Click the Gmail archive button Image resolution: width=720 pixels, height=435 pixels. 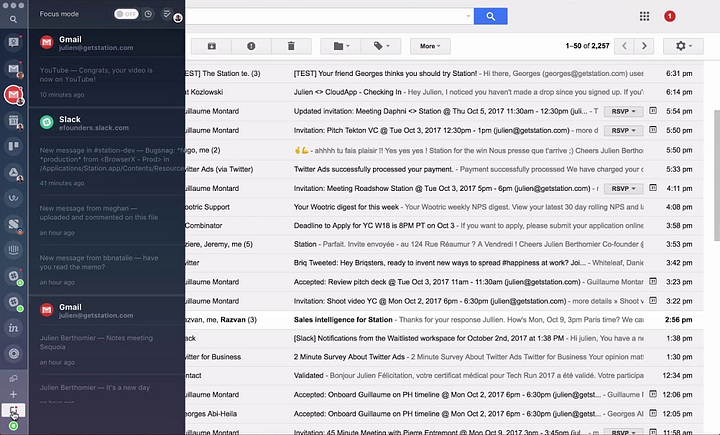click(x=211, y=46)
